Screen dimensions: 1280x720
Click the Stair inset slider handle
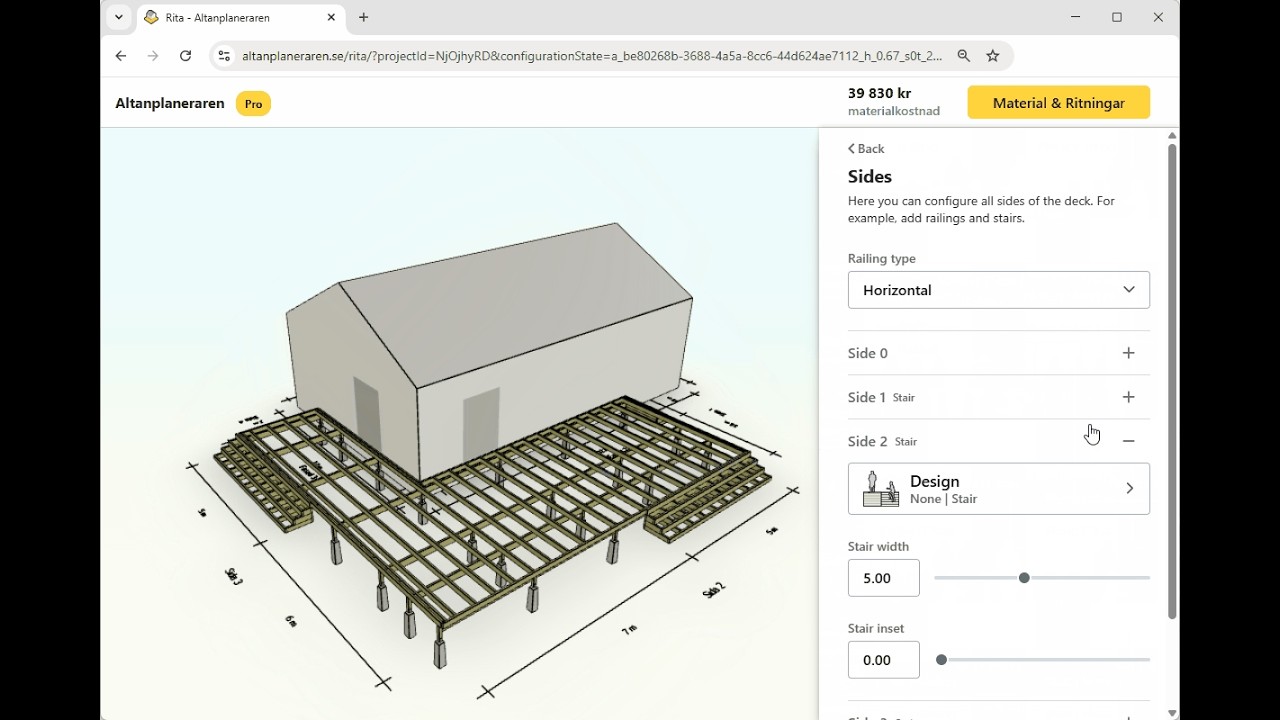tap(941, 660)
